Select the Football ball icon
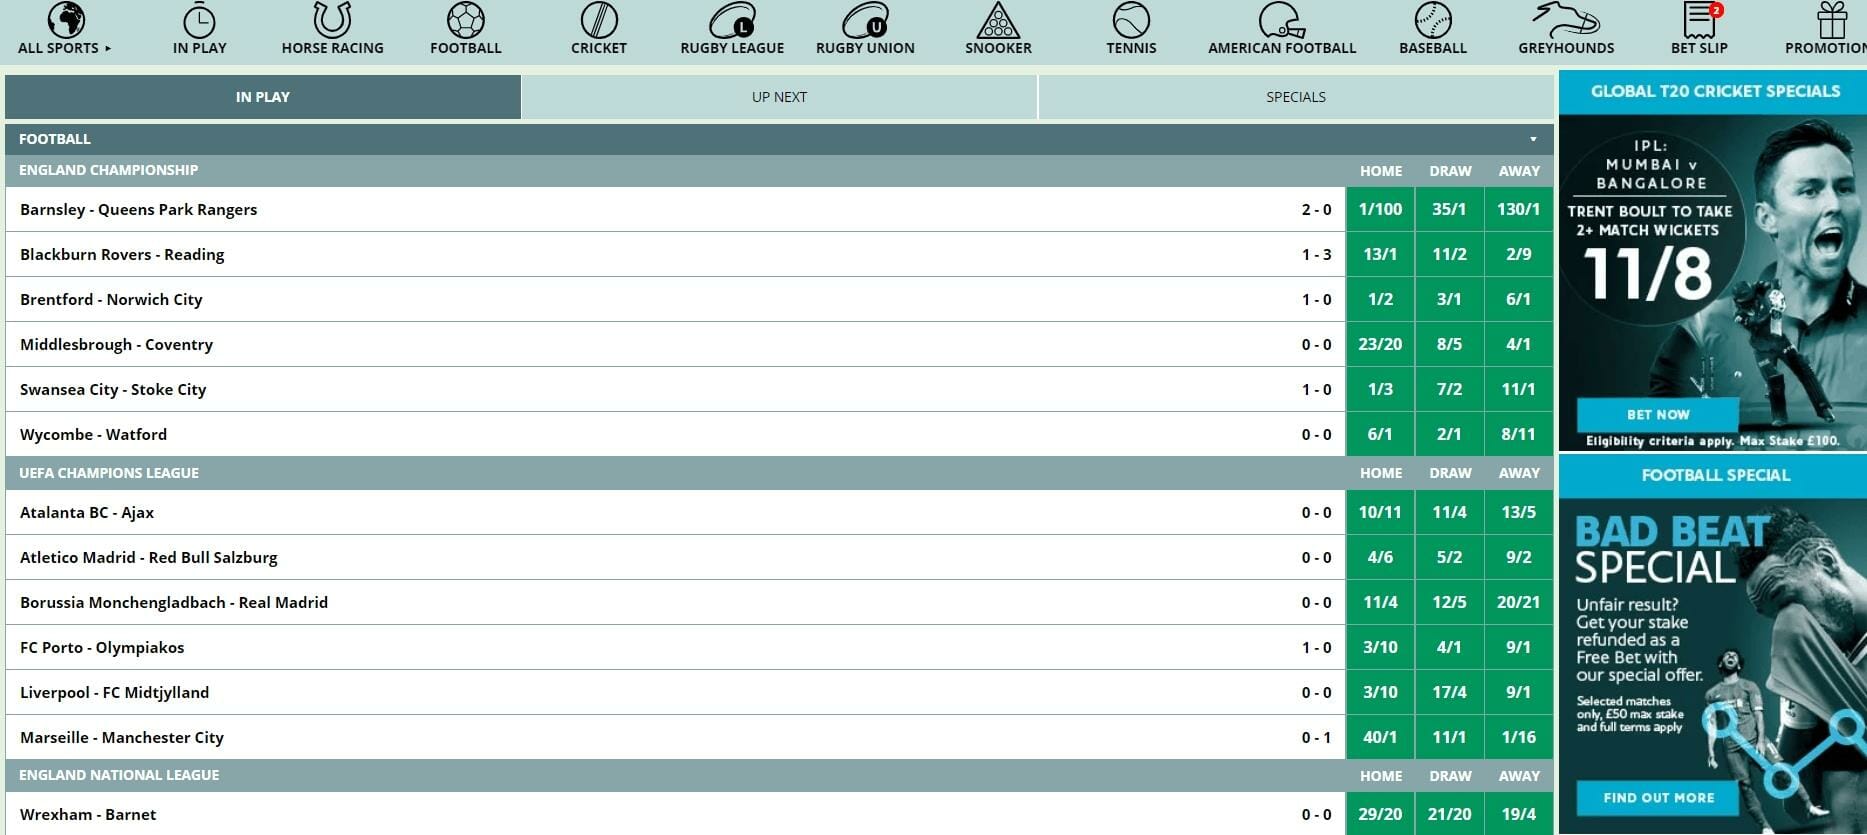 coord(466,20)
